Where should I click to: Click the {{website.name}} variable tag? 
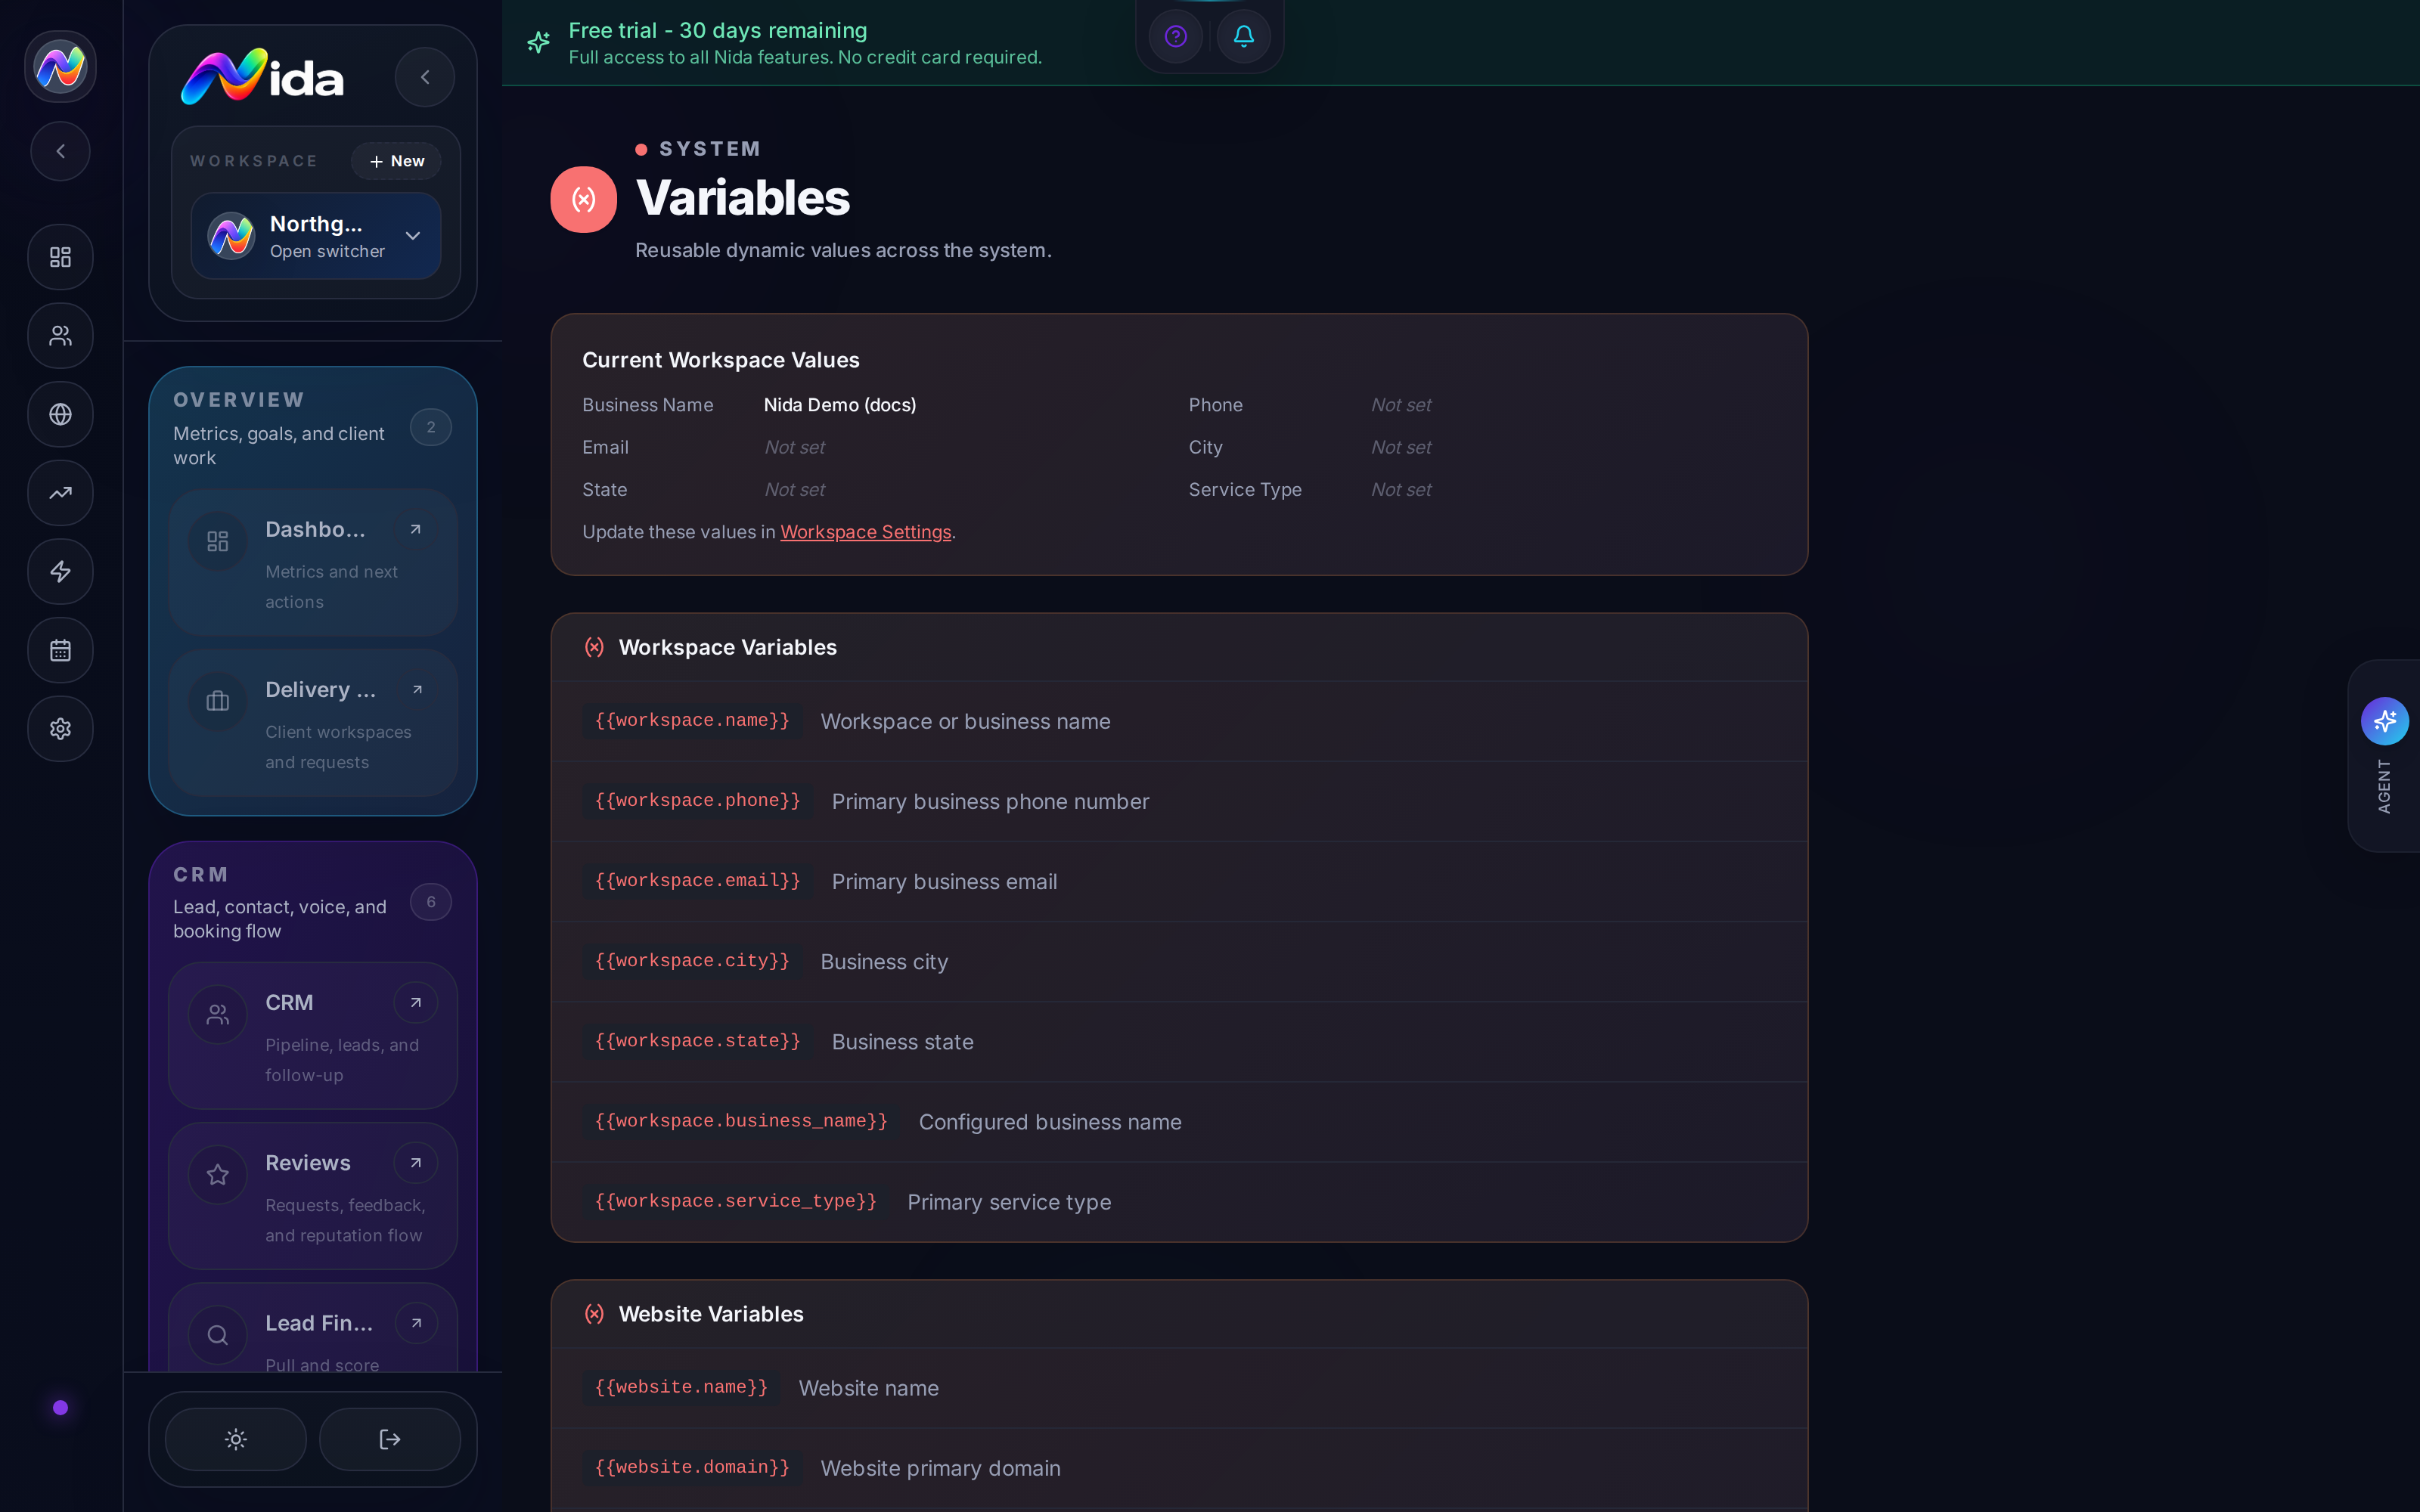click(x=681, y=1388)
